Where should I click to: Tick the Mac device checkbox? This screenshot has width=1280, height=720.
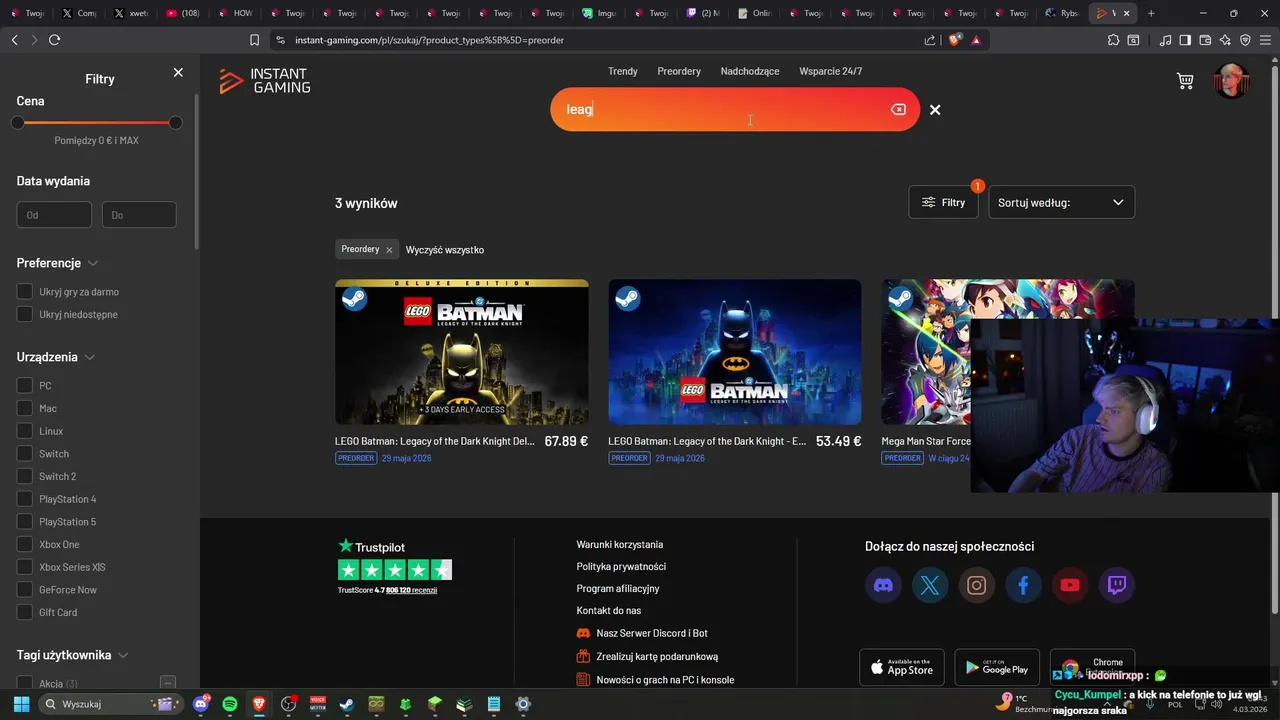click(x=25, y=408)
